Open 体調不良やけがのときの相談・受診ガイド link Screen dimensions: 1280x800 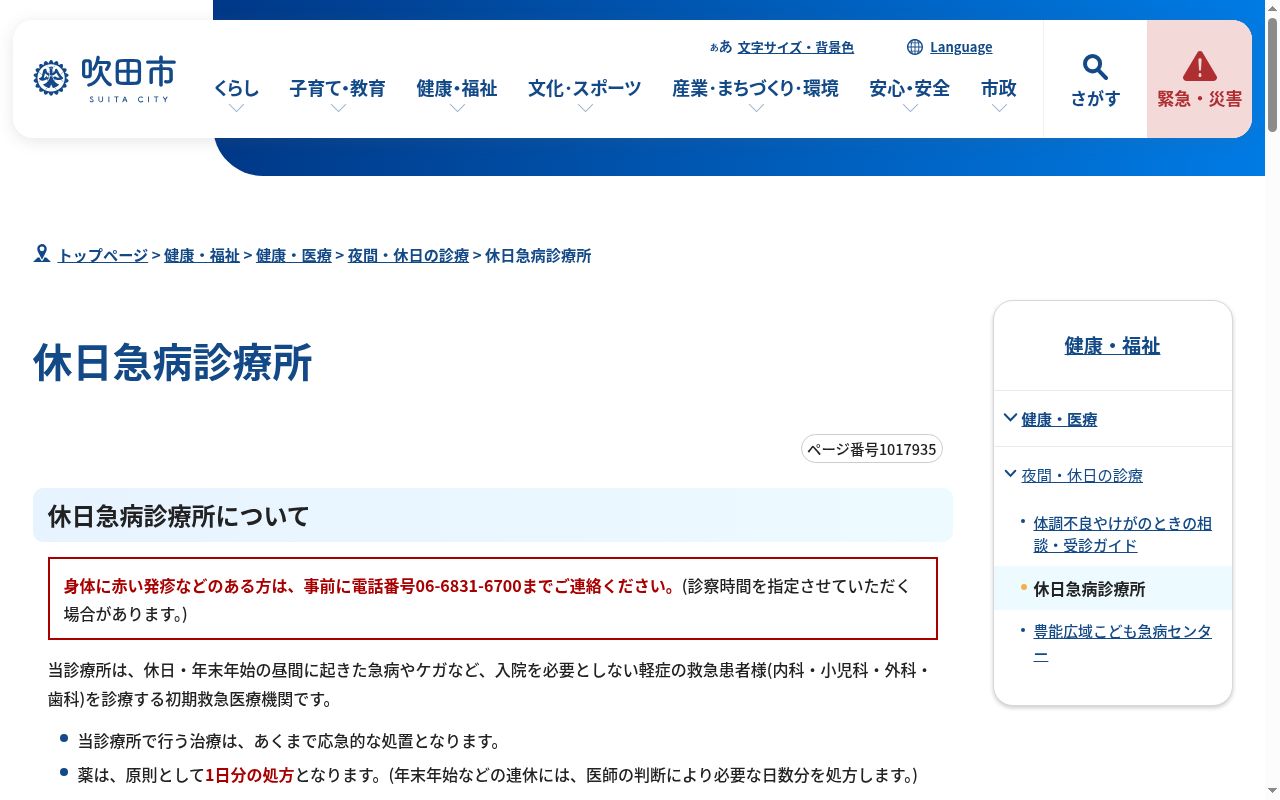(1123, 534)
